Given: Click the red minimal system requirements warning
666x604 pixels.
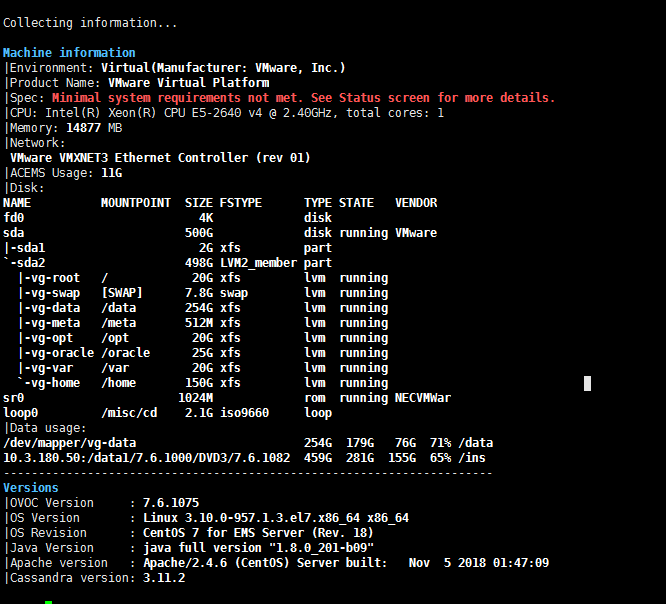Looking at the screenshot, I should (x=303, y=98).
